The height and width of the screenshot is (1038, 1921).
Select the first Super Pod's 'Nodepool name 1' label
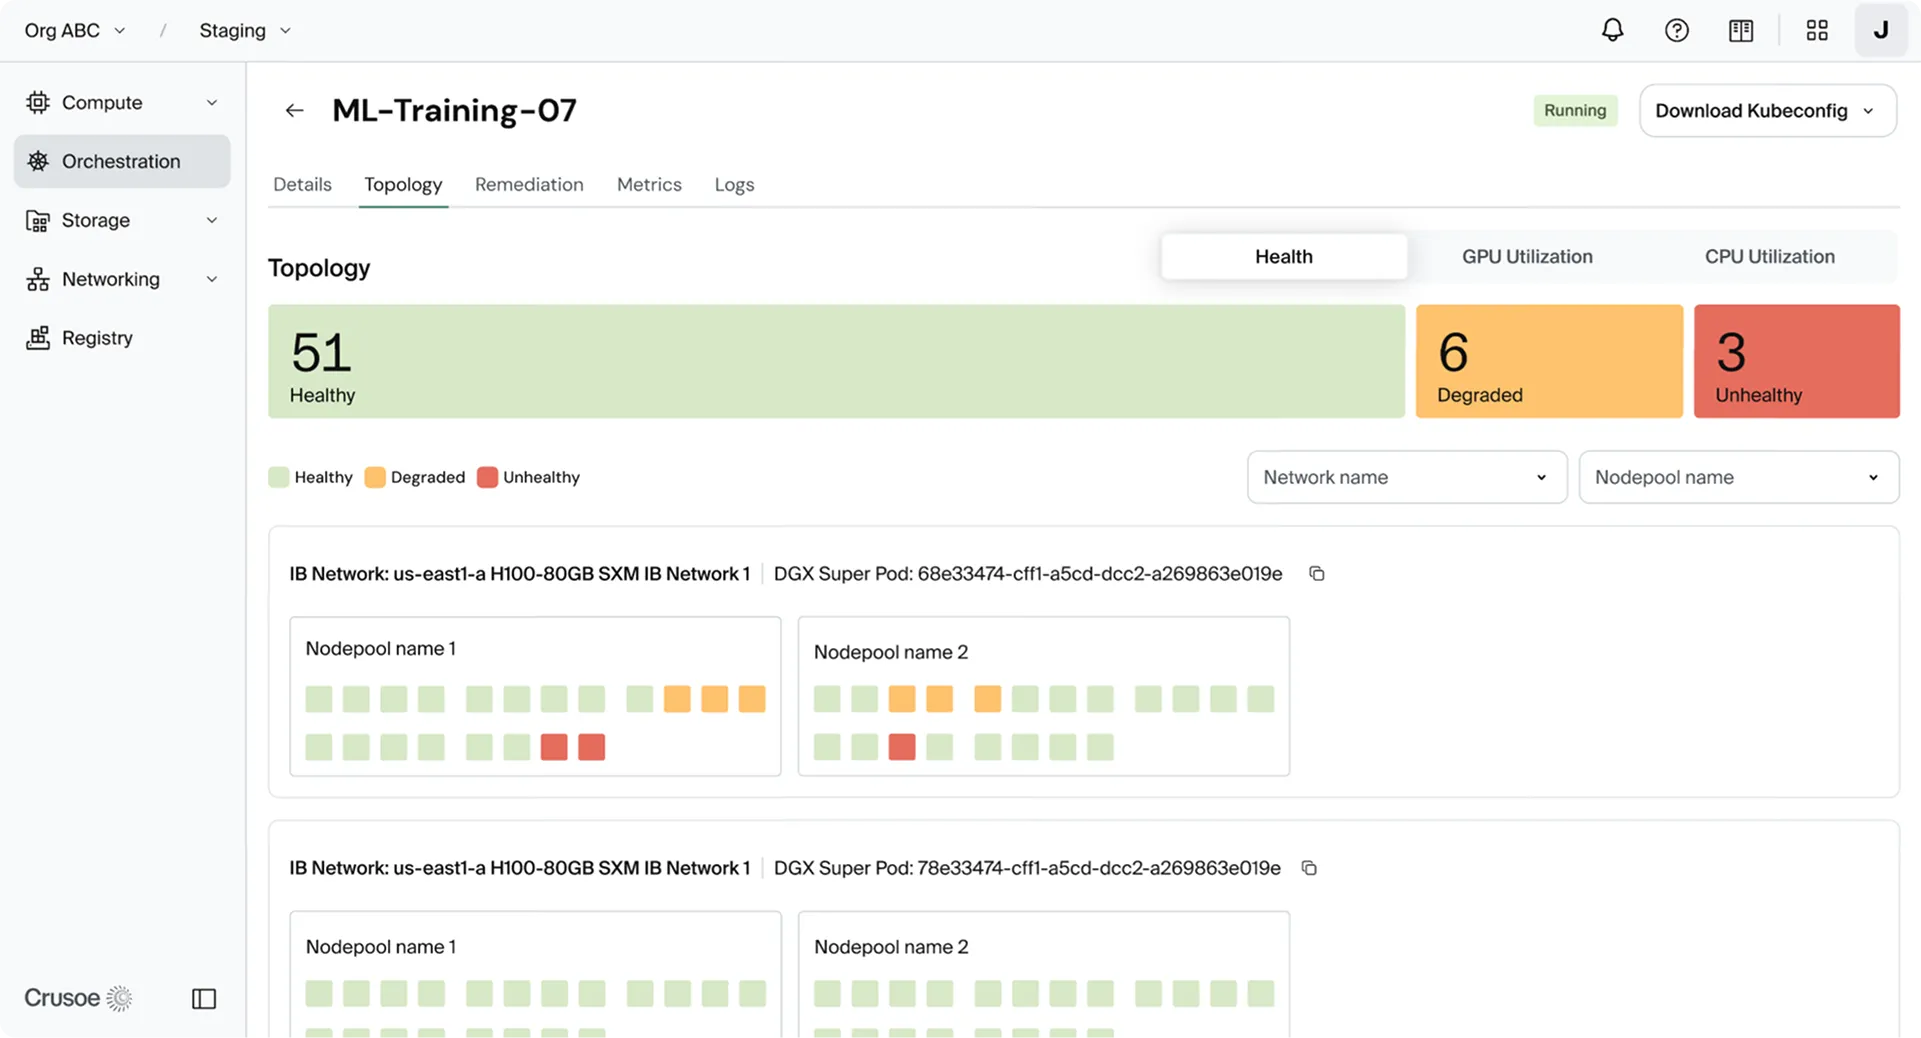380,648
